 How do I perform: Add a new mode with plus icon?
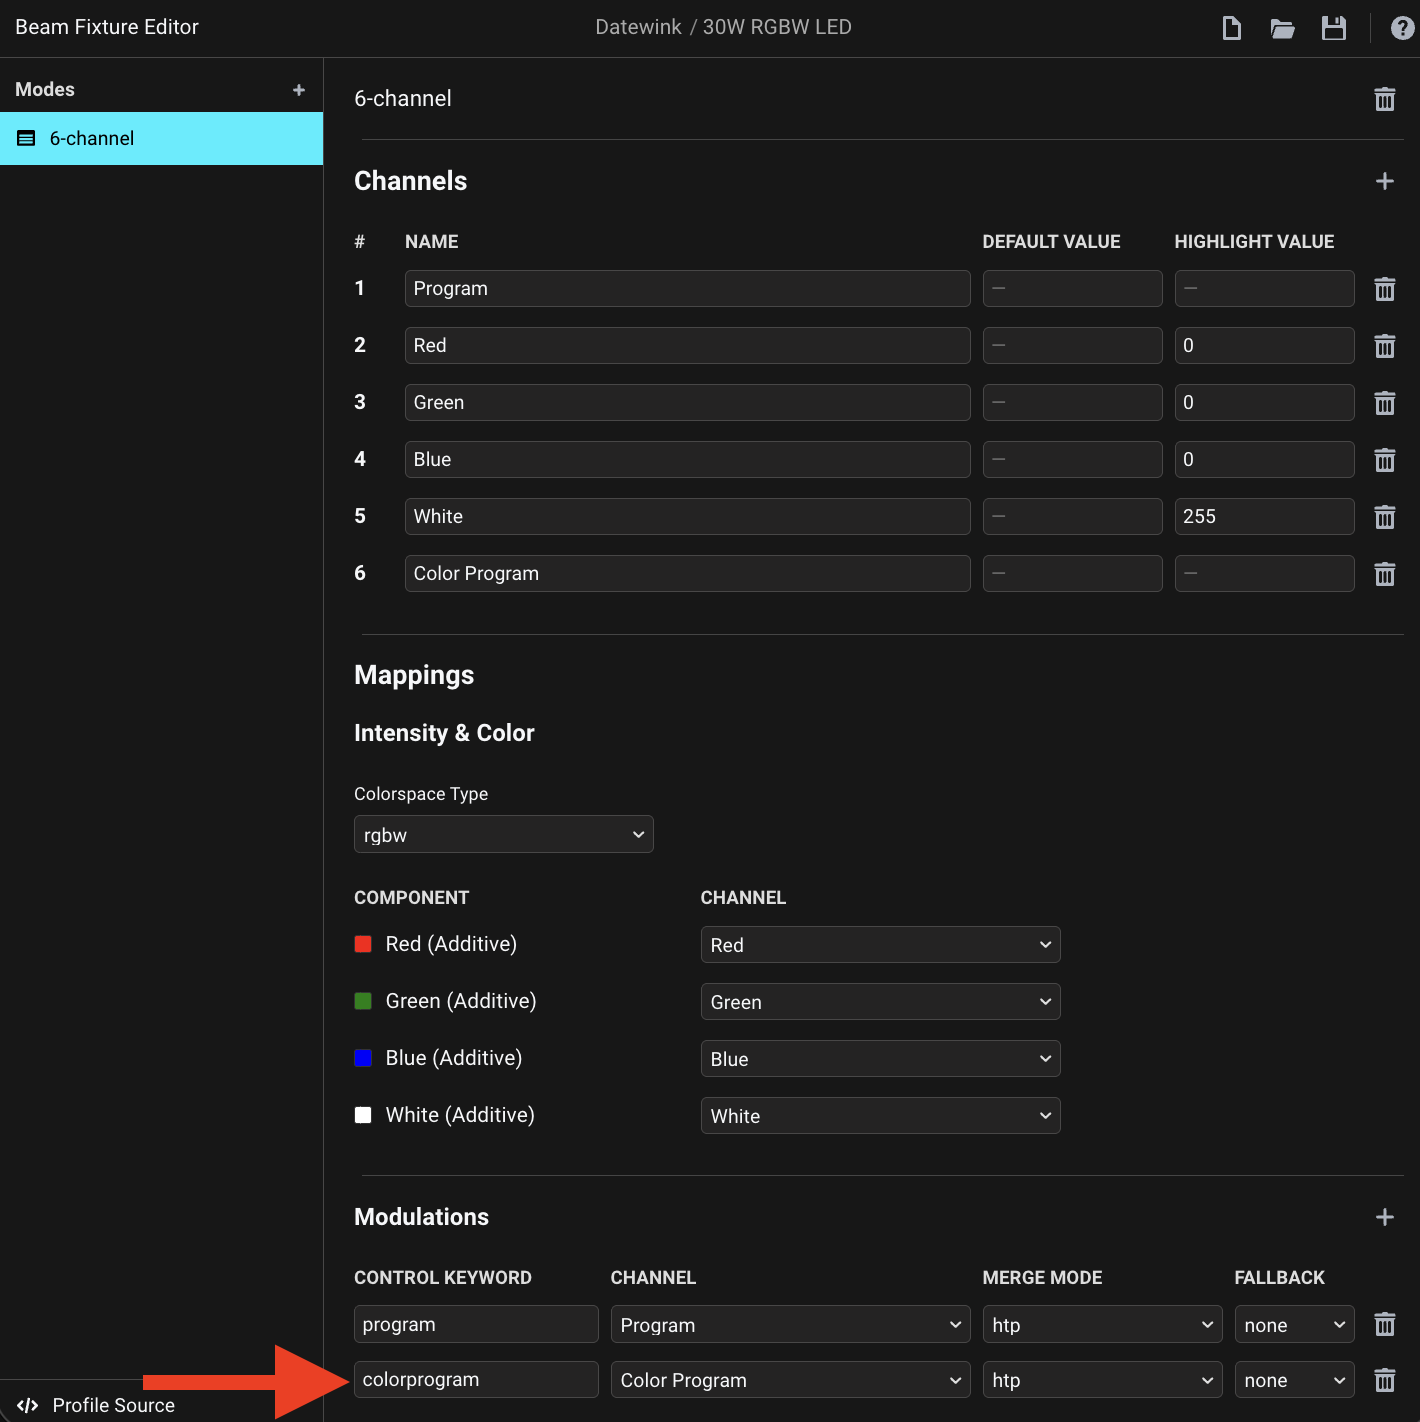(x=298, y=90)
